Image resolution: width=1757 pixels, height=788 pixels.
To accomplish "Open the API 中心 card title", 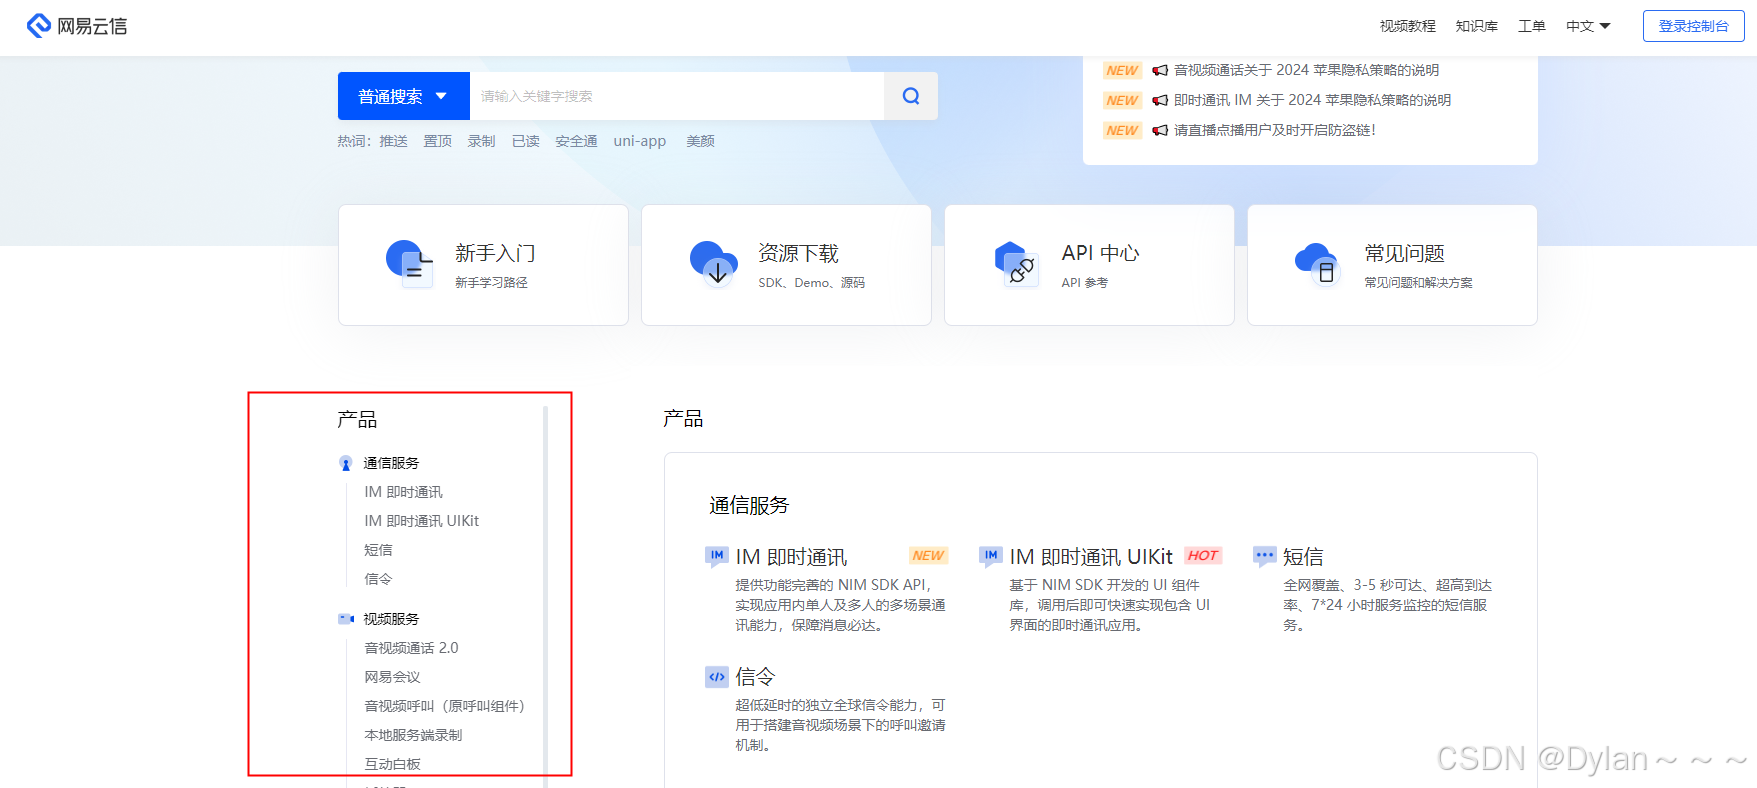I will coord(1100,253).
